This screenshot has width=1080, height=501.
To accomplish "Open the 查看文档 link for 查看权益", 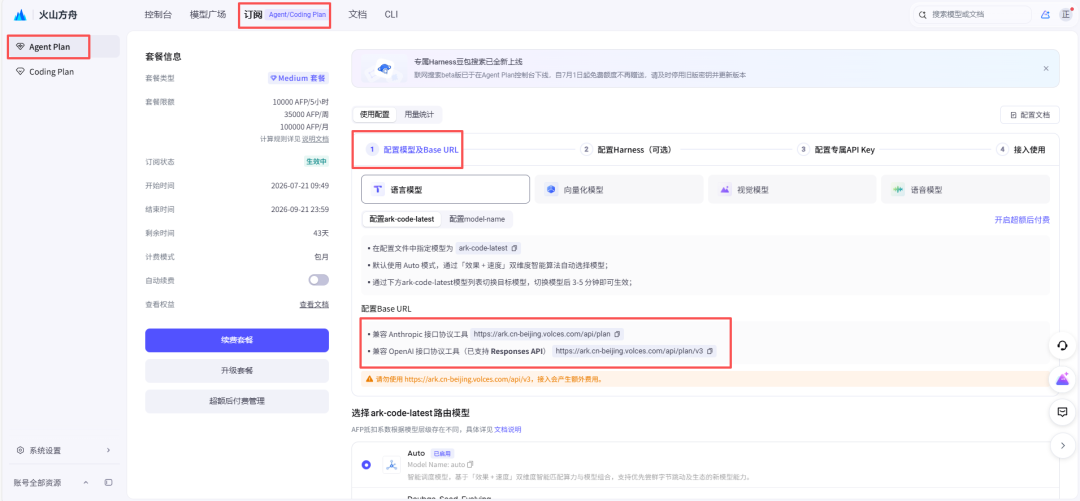I will [314, 305].
